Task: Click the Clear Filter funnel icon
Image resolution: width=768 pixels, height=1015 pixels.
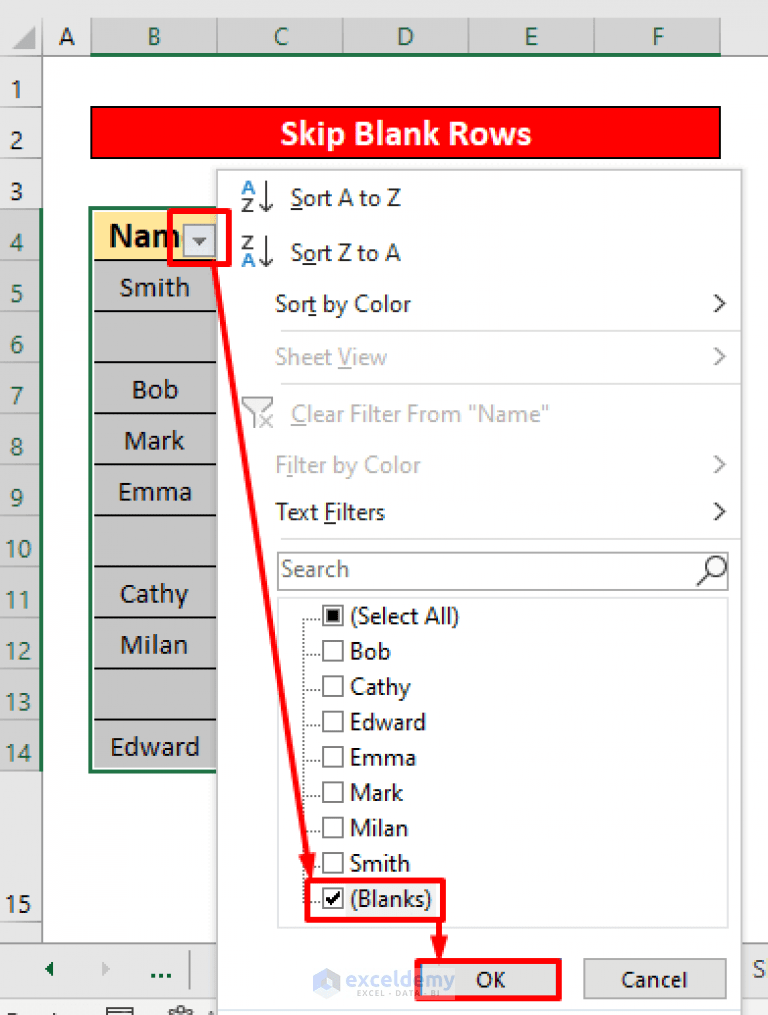Action: (258, 413)
